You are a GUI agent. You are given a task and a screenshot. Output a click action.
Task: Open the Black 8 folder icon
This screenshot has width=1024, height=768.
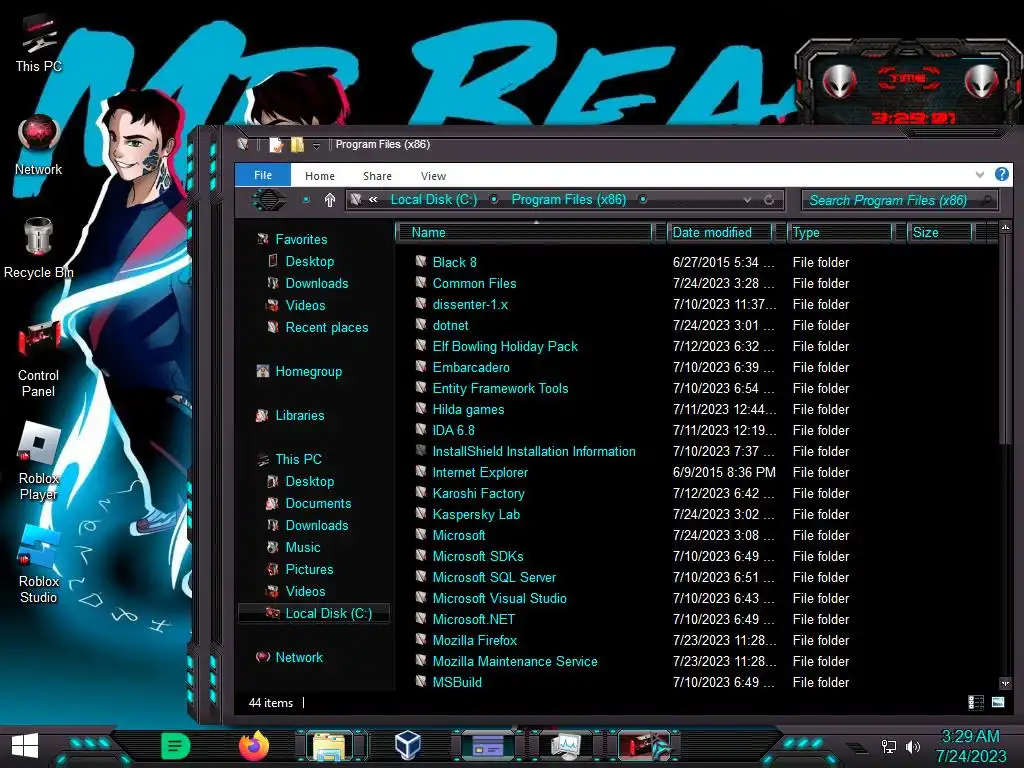[x=421, y=262]
